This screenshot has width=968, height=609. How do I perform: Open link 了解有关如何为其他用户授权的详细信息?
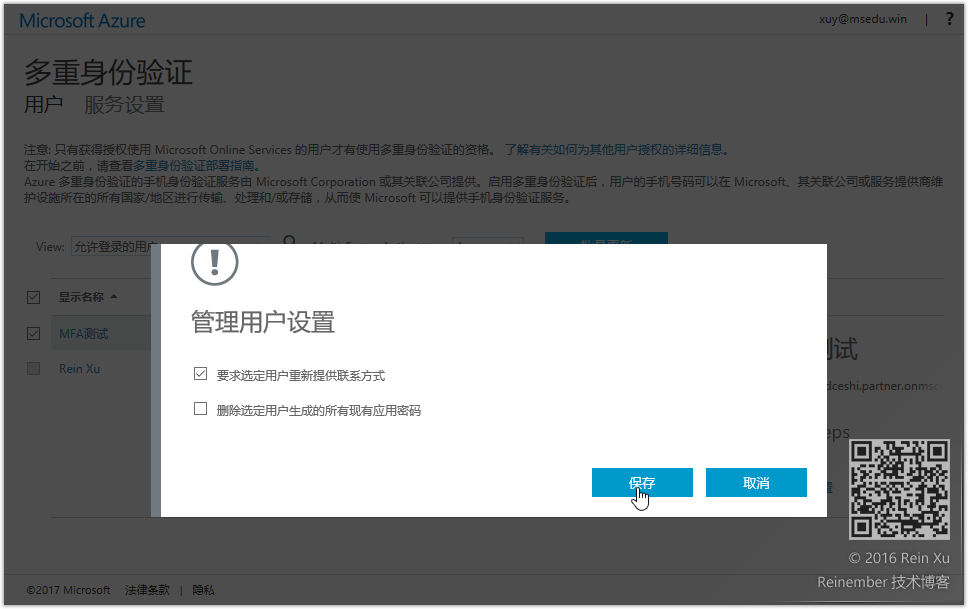coord(617,149)
